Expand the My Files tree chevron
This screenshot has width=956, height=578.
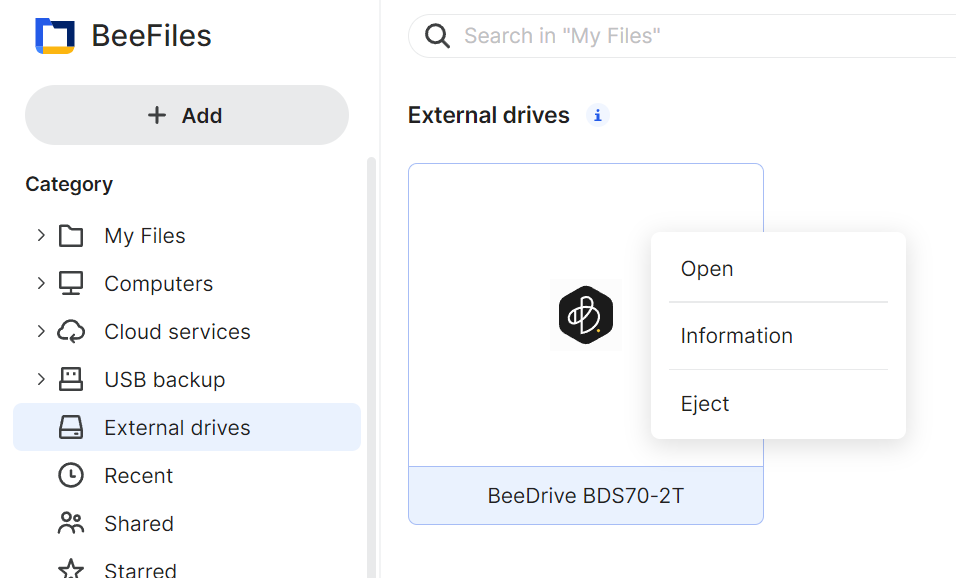(x=41, y=236)
